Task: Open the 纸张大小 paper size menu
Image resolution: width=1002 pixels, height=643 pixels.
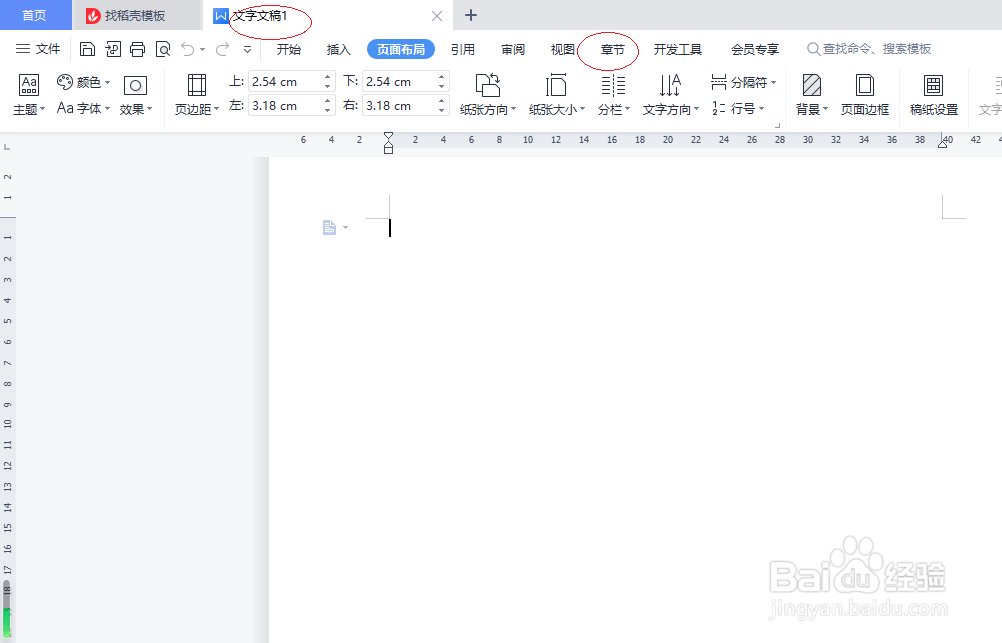Action: pos(557,94)
